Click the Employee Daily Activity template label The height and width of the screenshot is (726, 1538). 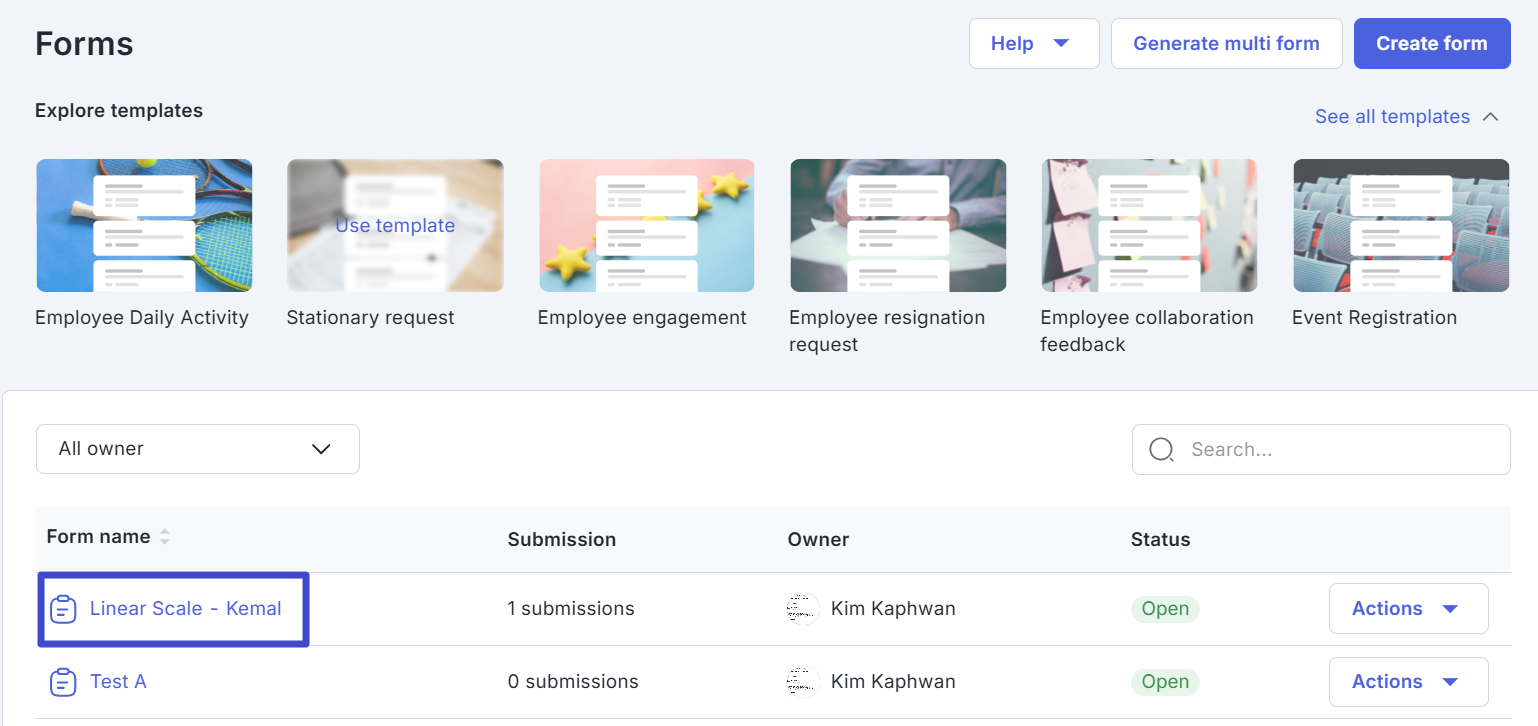click(142, 318)
